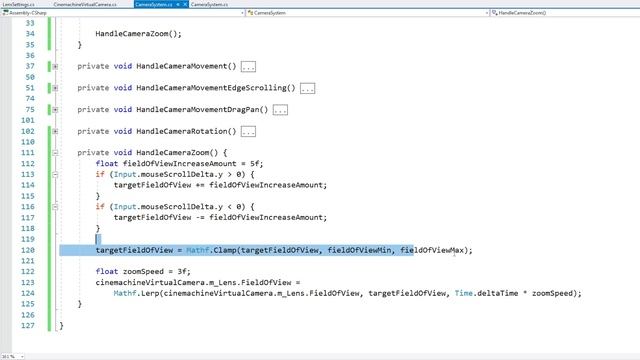The width and height of the screenshot is (640, 360).
Task: Open the CinemachineVirtualCamera.cs tab
Action: (85, 4)
